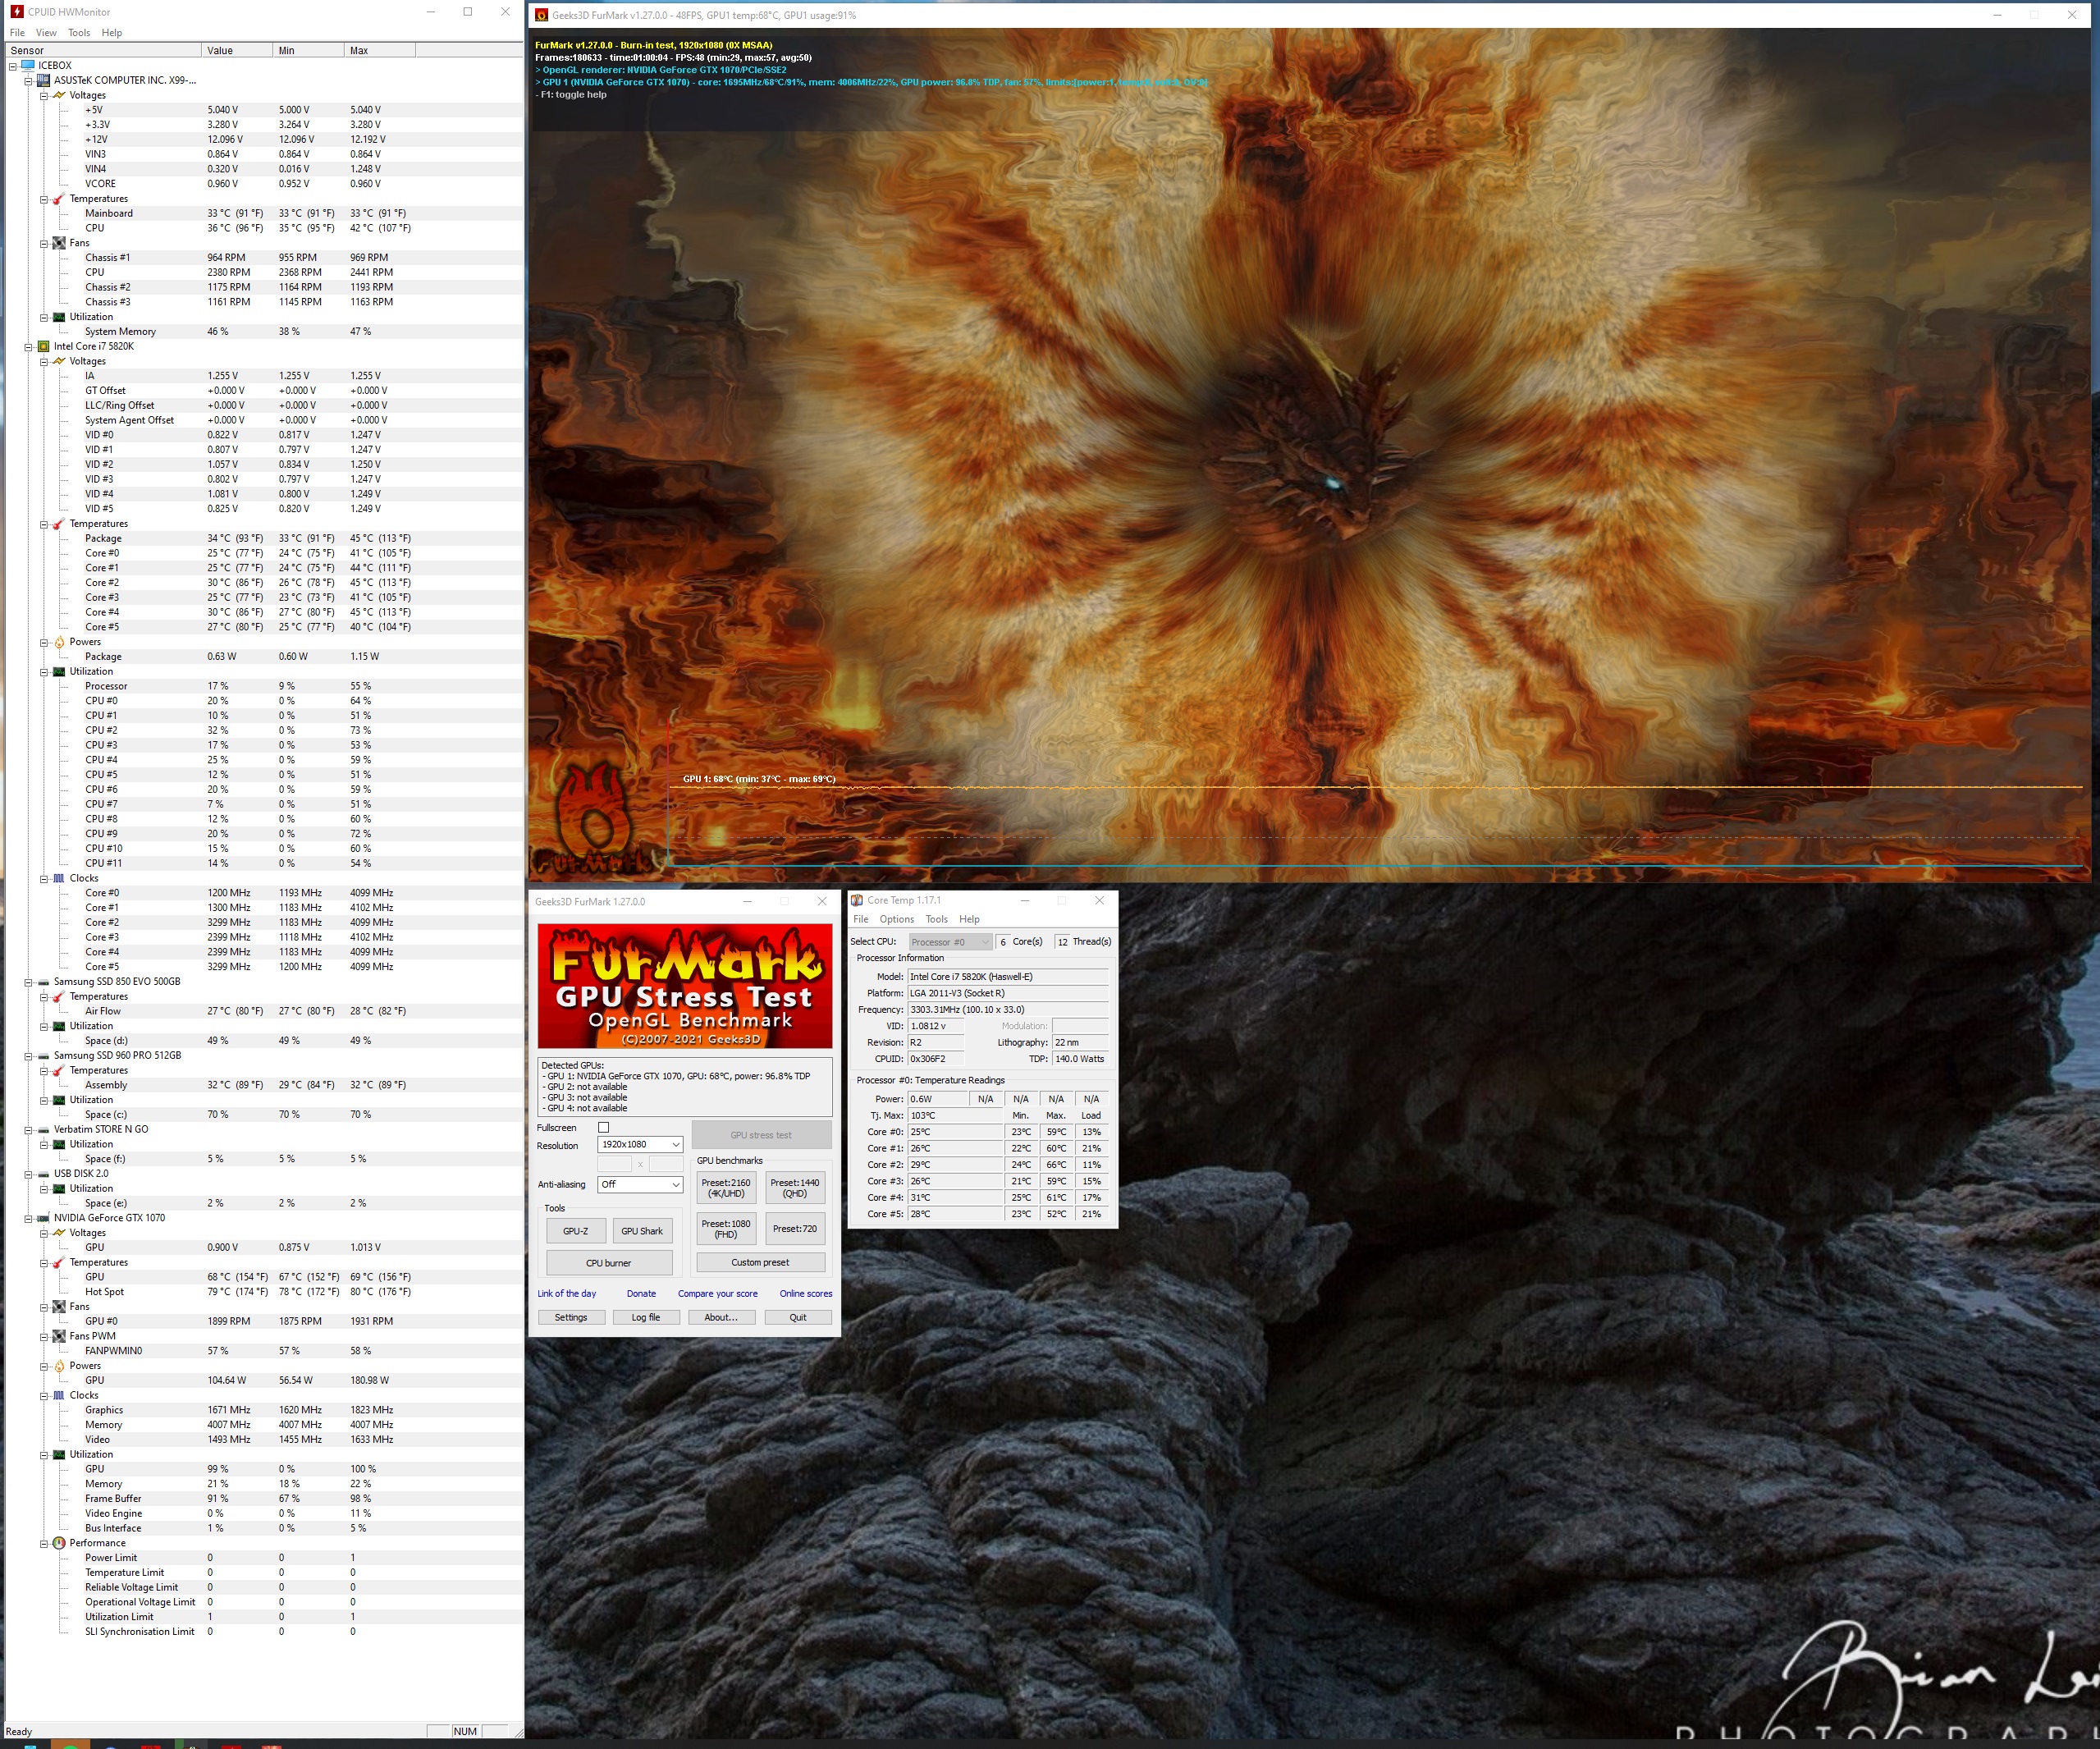Open the Anti-aliasing dropdown set to Off

click(x=640, y=1185)
